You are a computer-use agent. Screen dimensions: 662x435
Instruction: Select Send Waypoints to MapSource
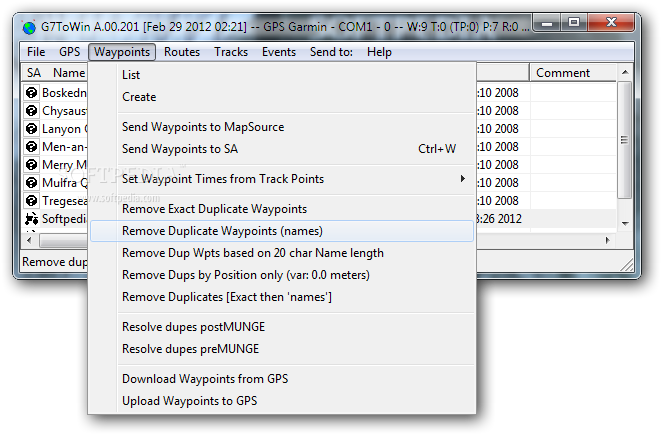(x=282, y=127)
